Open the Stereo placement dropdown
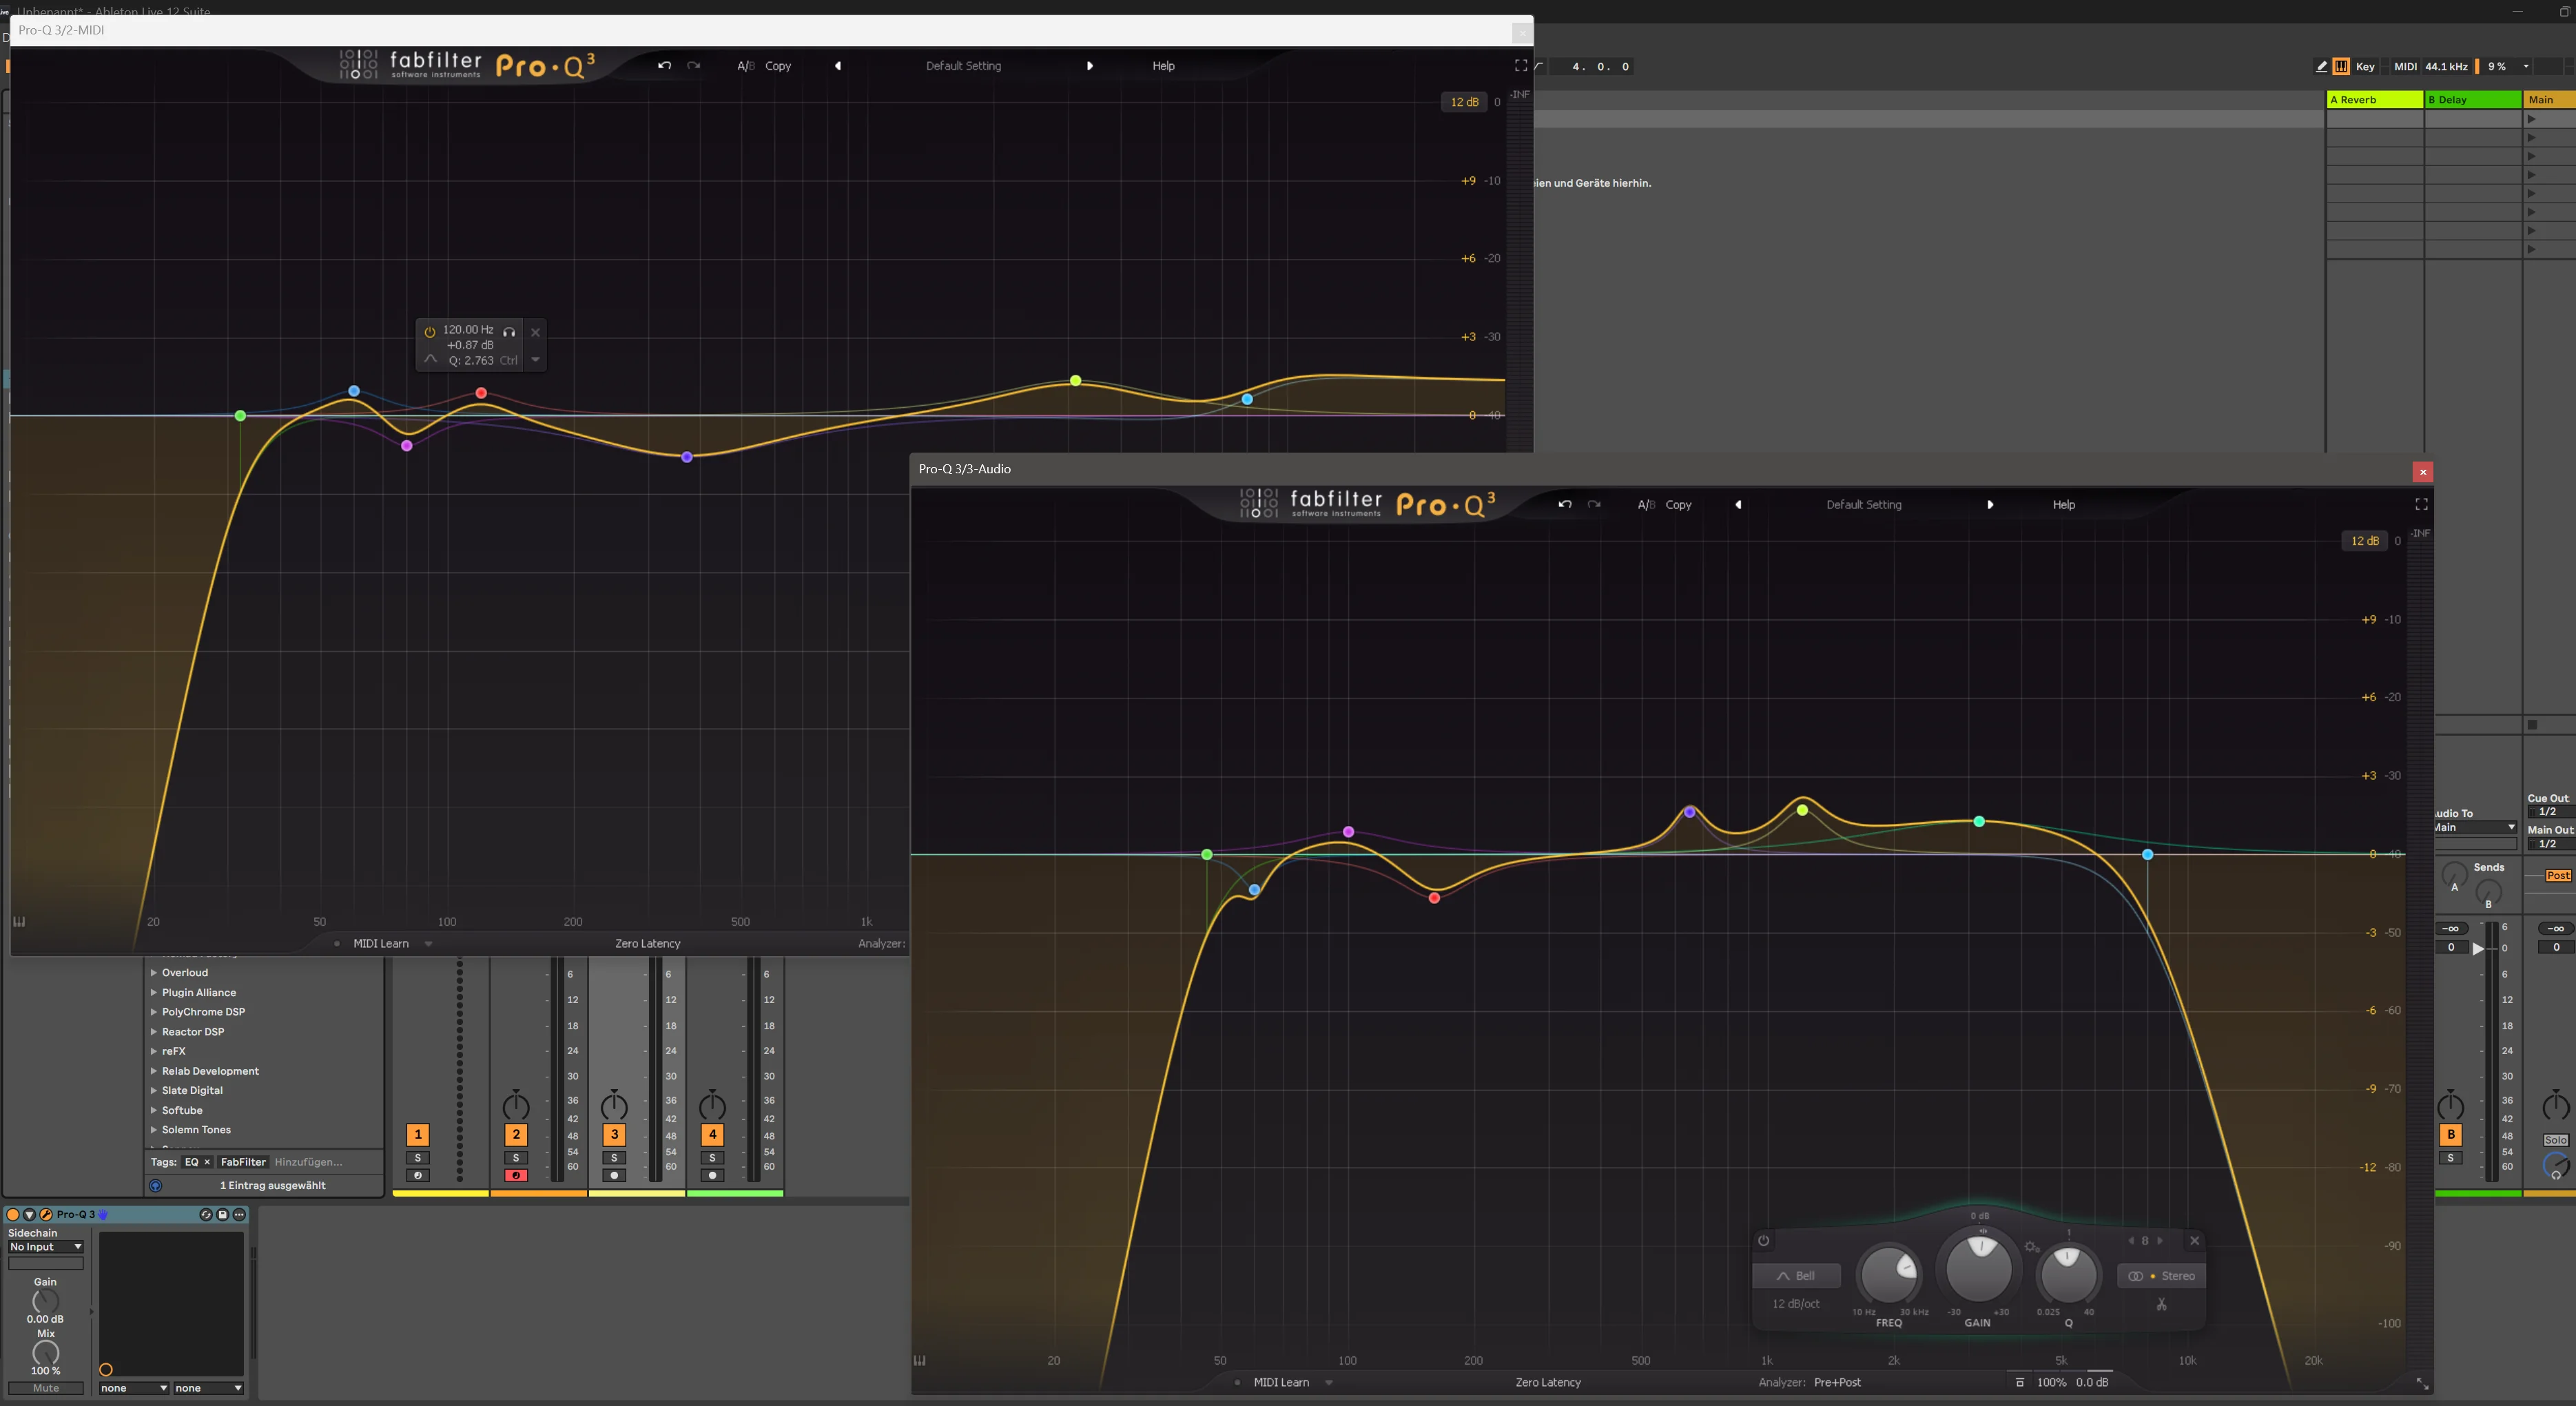This screenshot has height=1406, width=2576. click(x=2161, y=1275)
